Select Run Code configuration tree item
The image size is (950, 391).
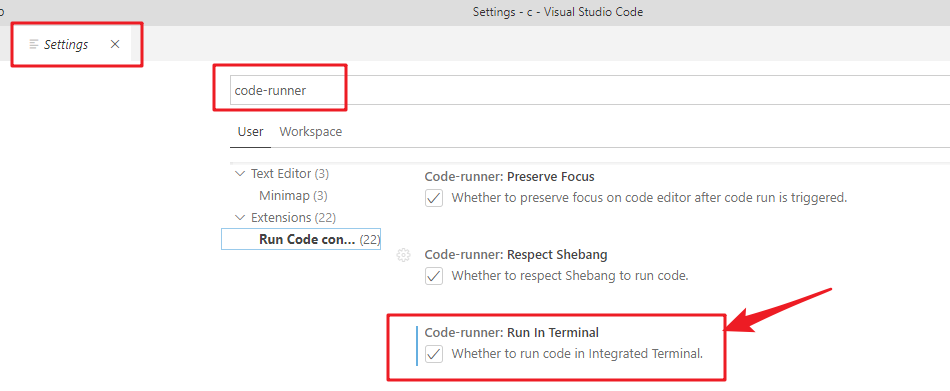301,239
